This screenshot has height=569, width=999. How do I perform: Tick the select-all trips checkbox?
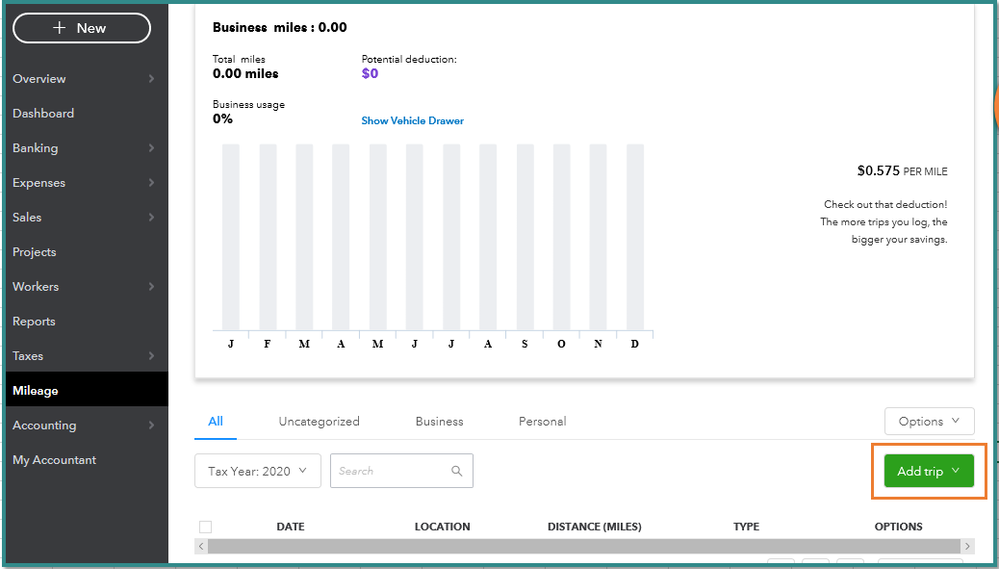tap(205, 527)
